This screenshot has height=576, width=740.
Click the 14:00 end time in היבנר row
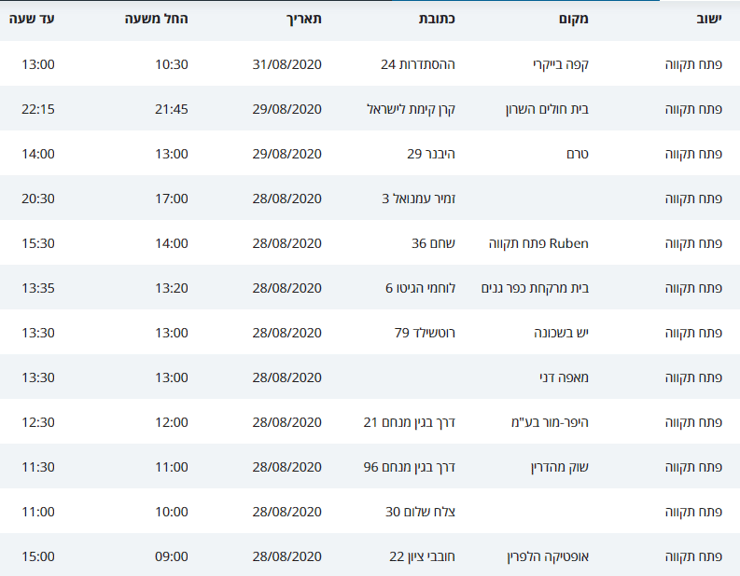38,154
